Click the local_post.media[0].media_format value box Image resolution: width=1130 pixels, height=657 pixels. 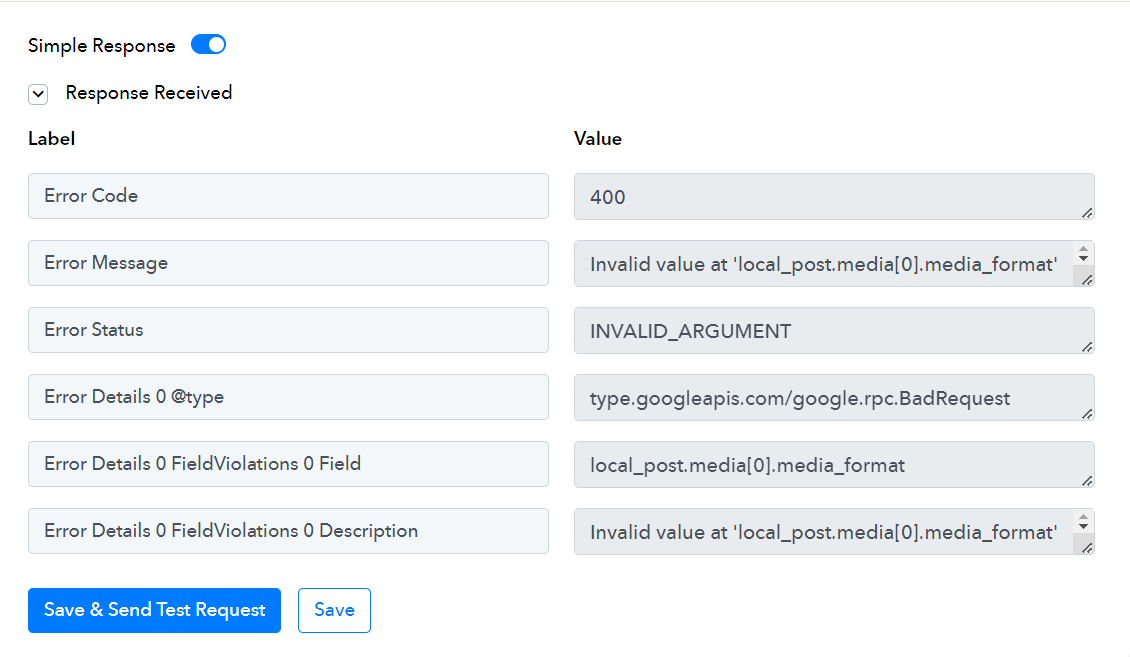pyautogui.click(x=834, y=465)
